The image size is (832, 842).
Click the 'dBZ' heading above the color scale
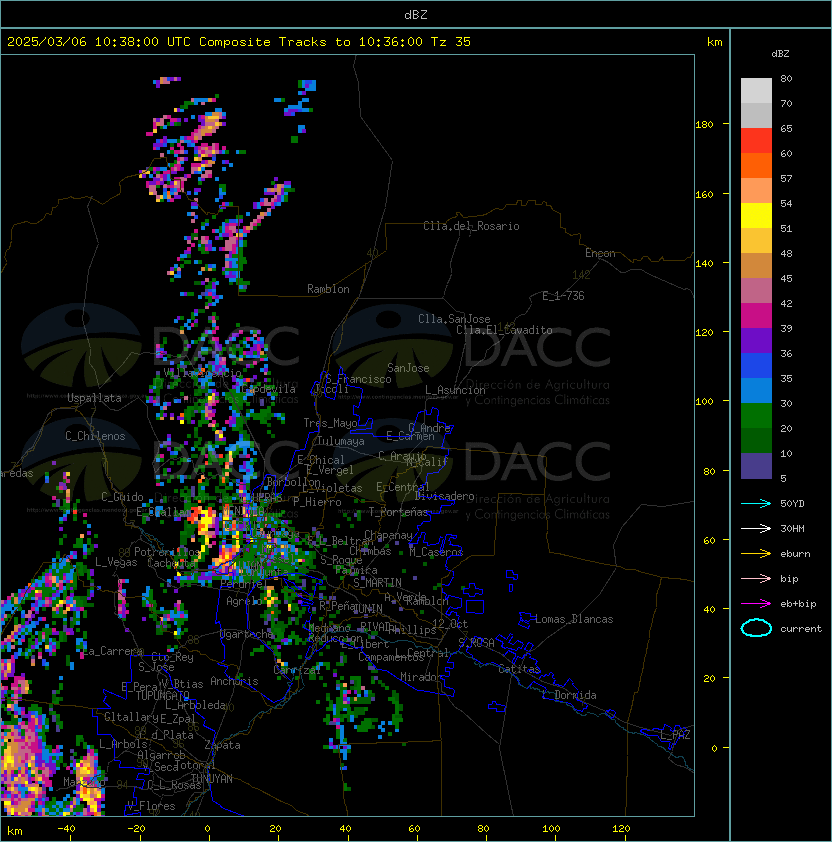pyautogui.click(x=780, y=54)
